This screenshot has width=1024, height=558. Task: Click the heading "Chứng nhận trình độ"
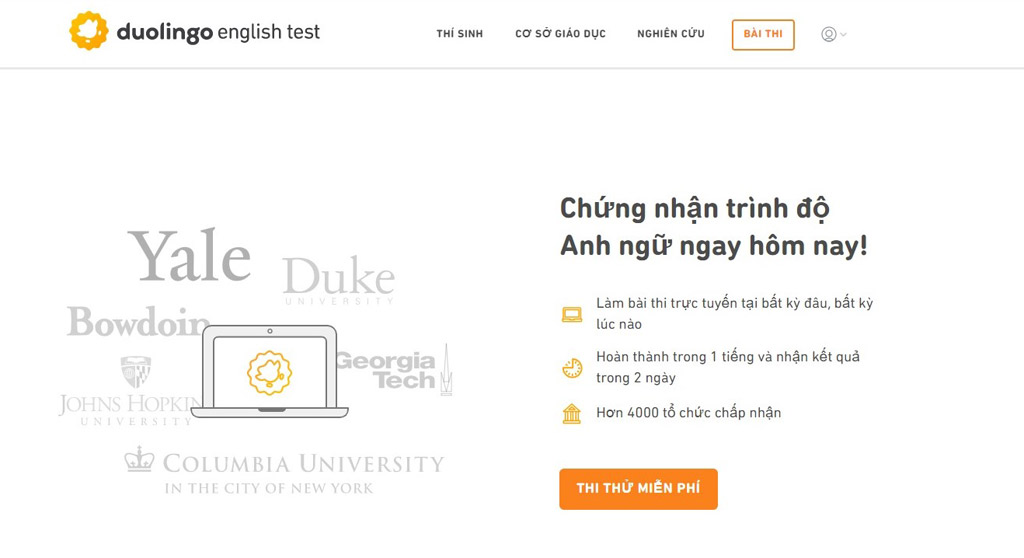click(x=695, y=209)
